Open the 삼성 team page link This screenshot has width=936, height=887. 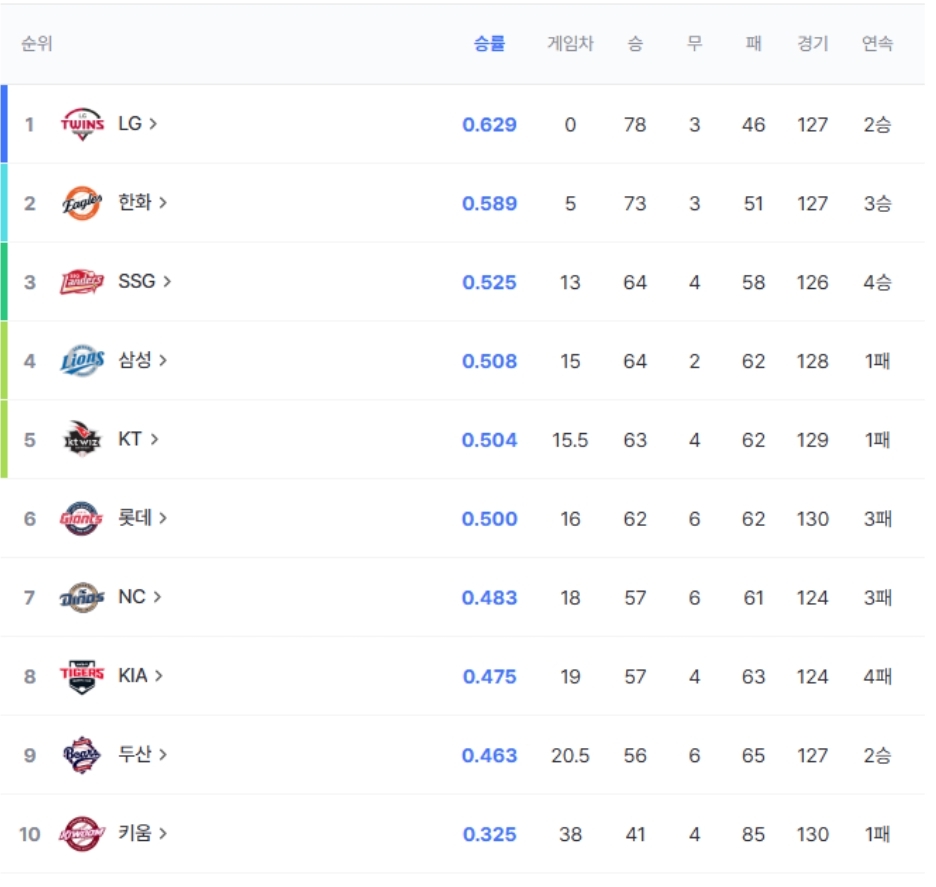[143, 360]
